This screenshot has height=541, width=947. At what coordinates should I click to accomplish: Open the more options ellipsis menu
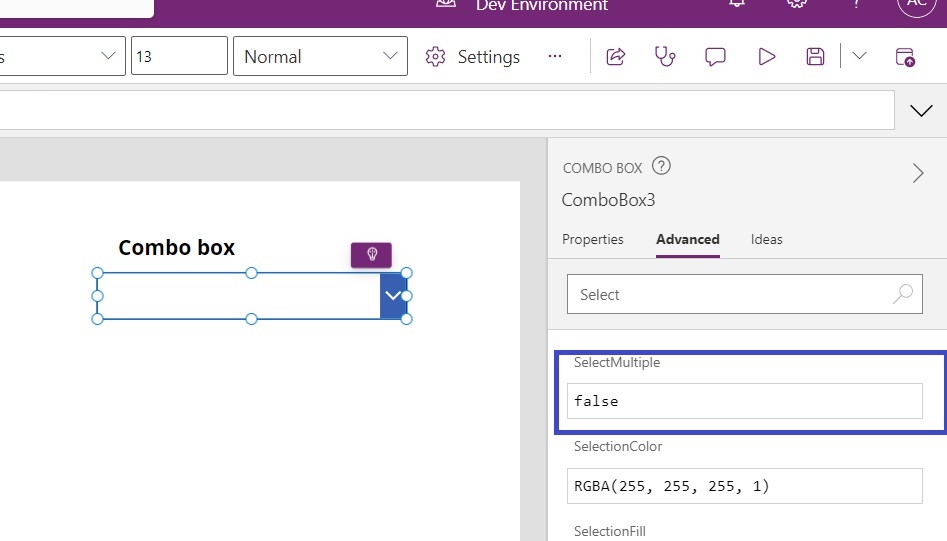[x=555, y=57]
